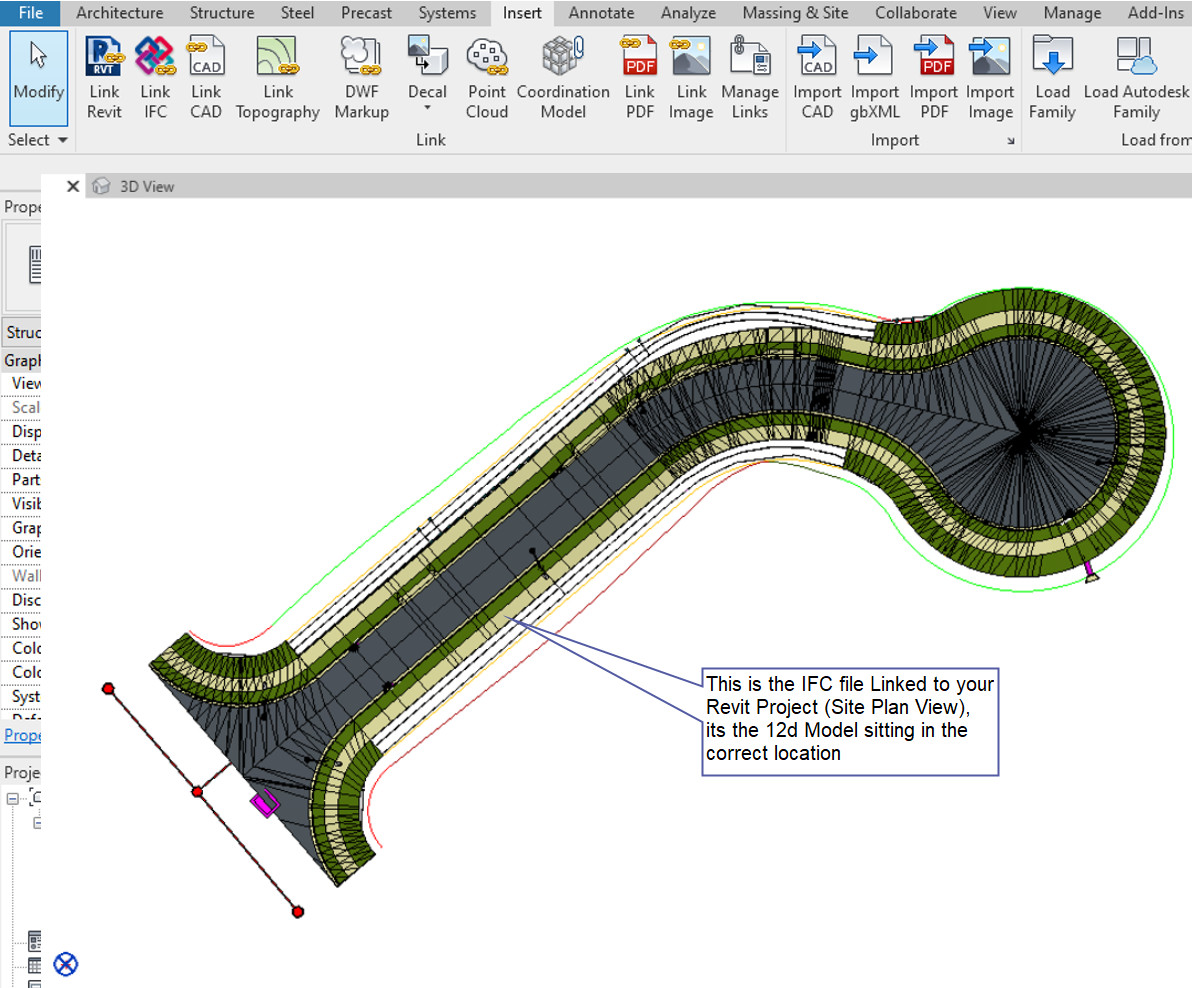Switch to the Annotate ribbon tab
Image resolution: width=1192 pixels, height=988 pixels.
point(601,13)
